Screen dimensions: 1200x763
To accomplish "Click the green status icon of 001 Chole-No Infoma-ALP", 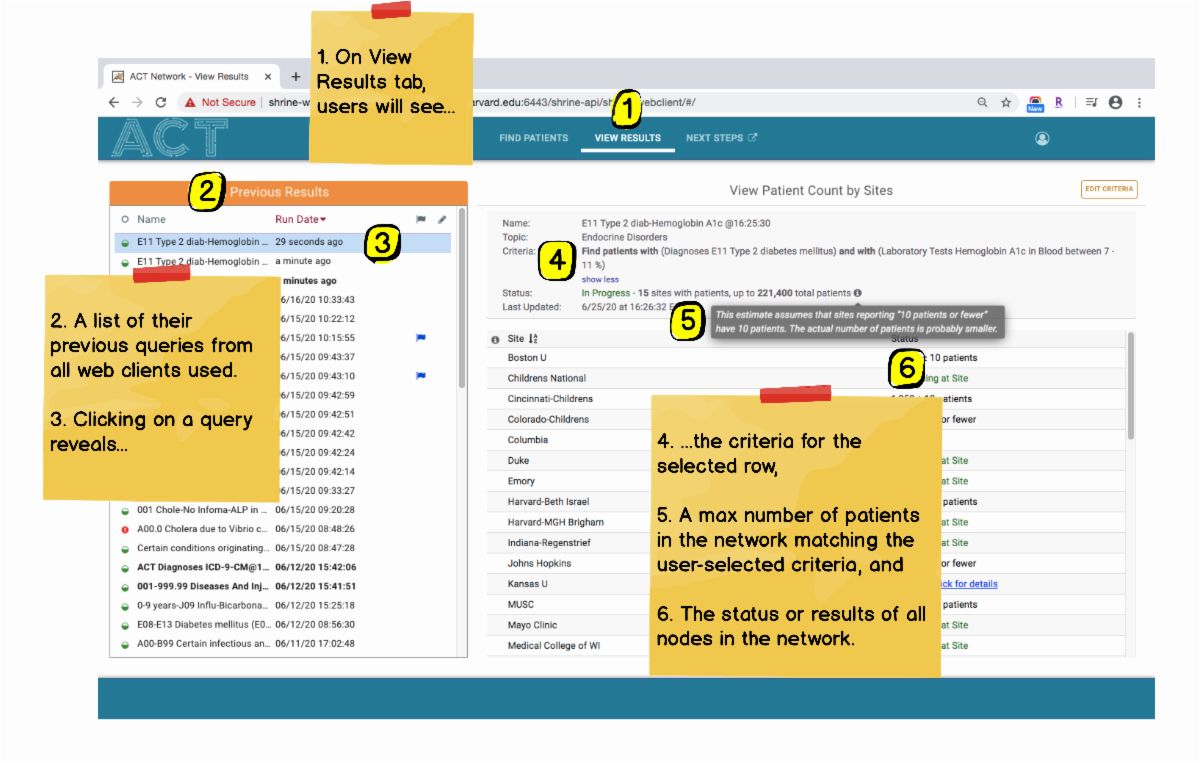I will [x=125, y=510].
